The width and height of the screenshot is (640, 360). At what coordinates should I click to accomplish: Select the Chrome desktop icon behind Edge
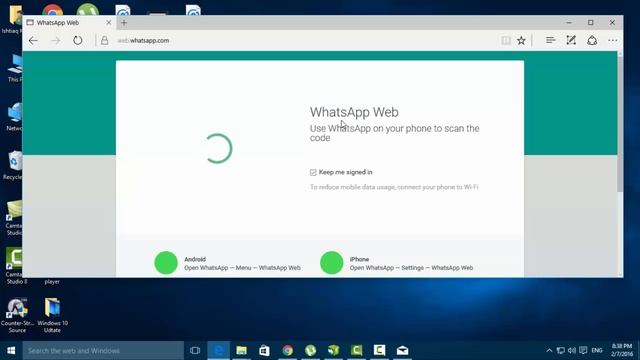click(x=52, y=11)
